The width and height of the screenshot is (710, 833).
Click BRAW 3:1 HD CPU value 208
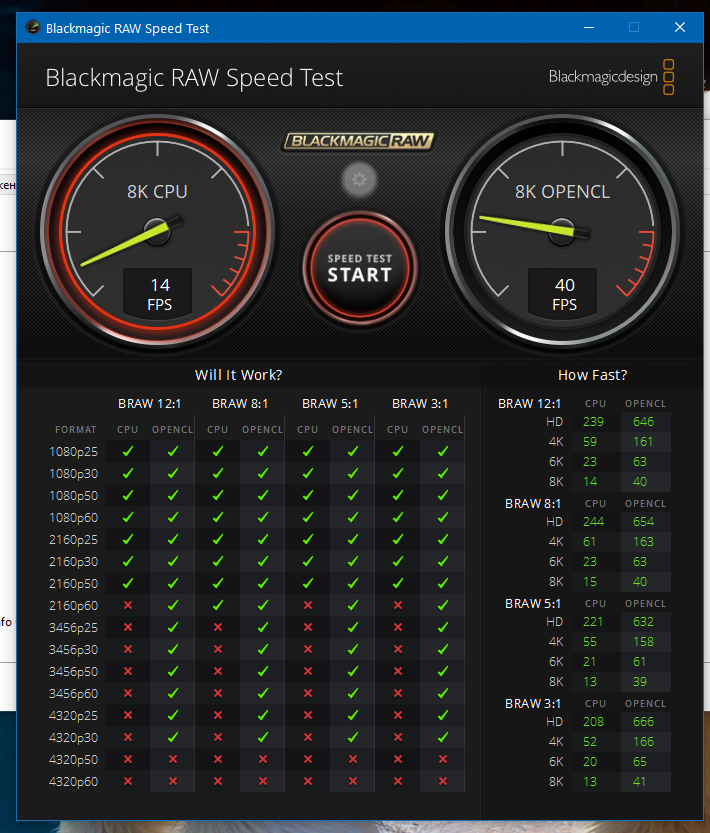click(593, 721)
